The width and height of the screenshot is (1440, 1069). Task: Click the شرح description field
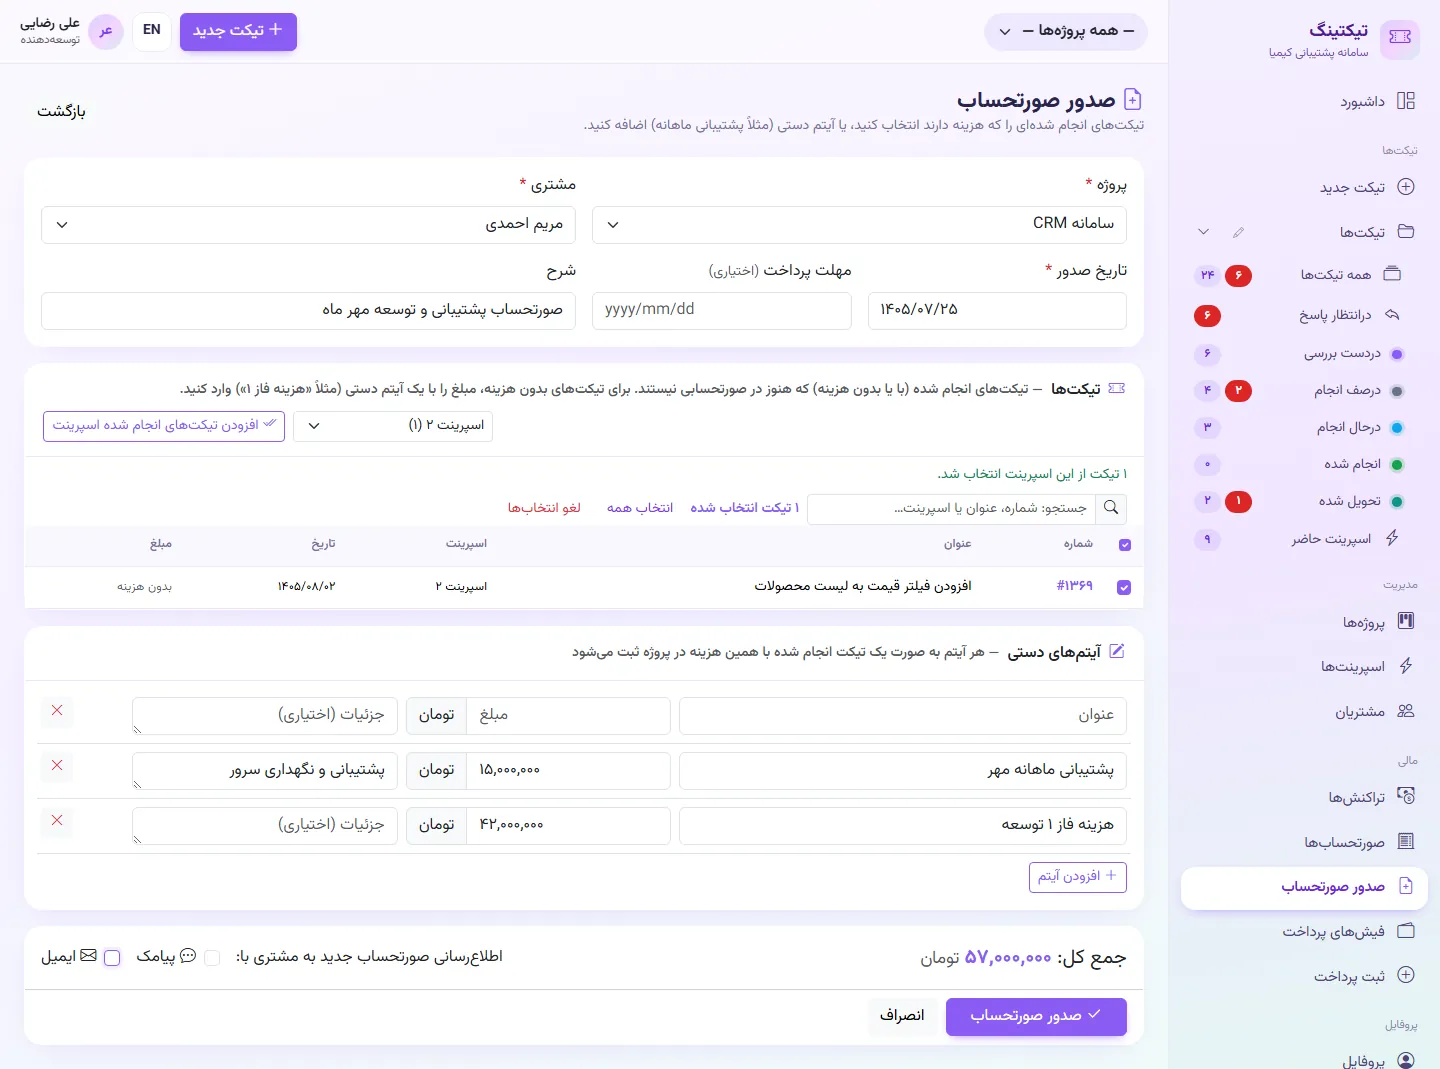pyautogui.click(x=308, y=310)
